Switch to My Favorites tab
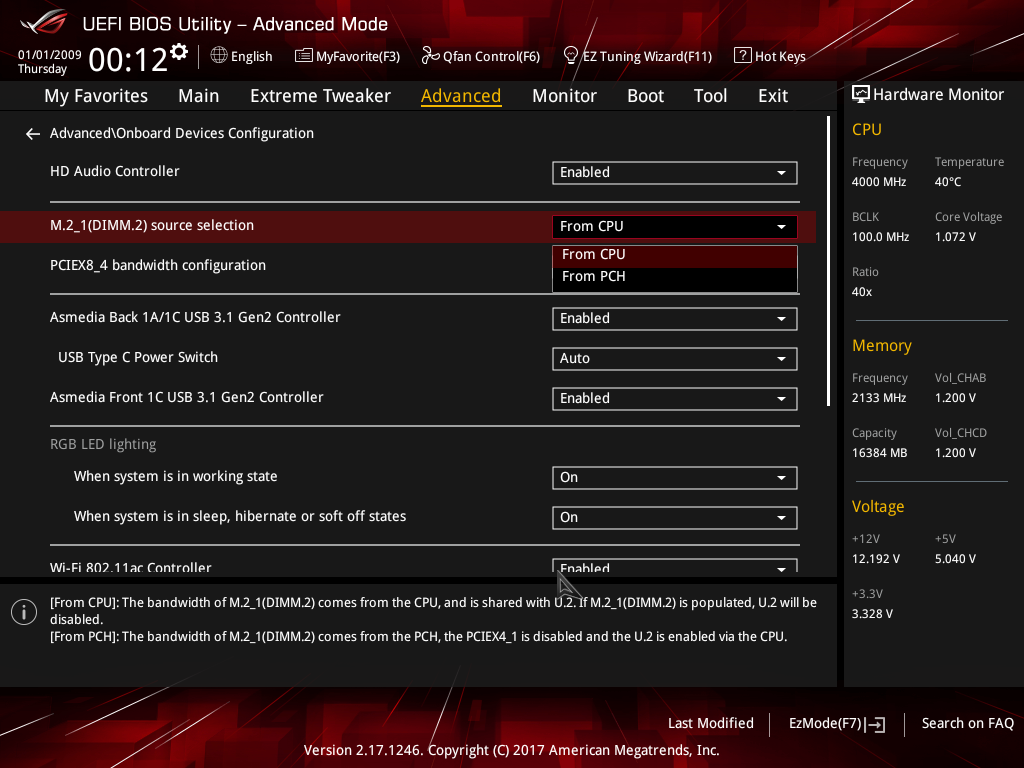 point(96,96)
